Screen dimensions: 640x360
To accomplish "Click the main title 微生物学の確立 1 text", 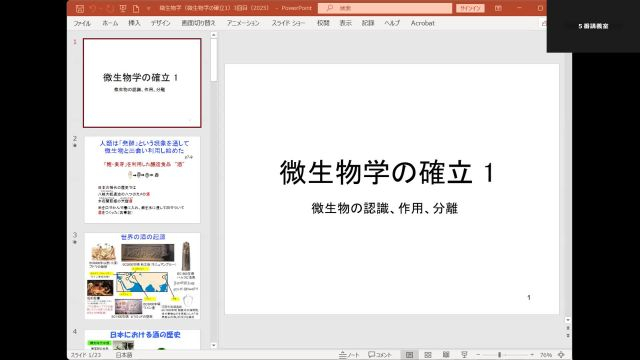I will [387, 172].
